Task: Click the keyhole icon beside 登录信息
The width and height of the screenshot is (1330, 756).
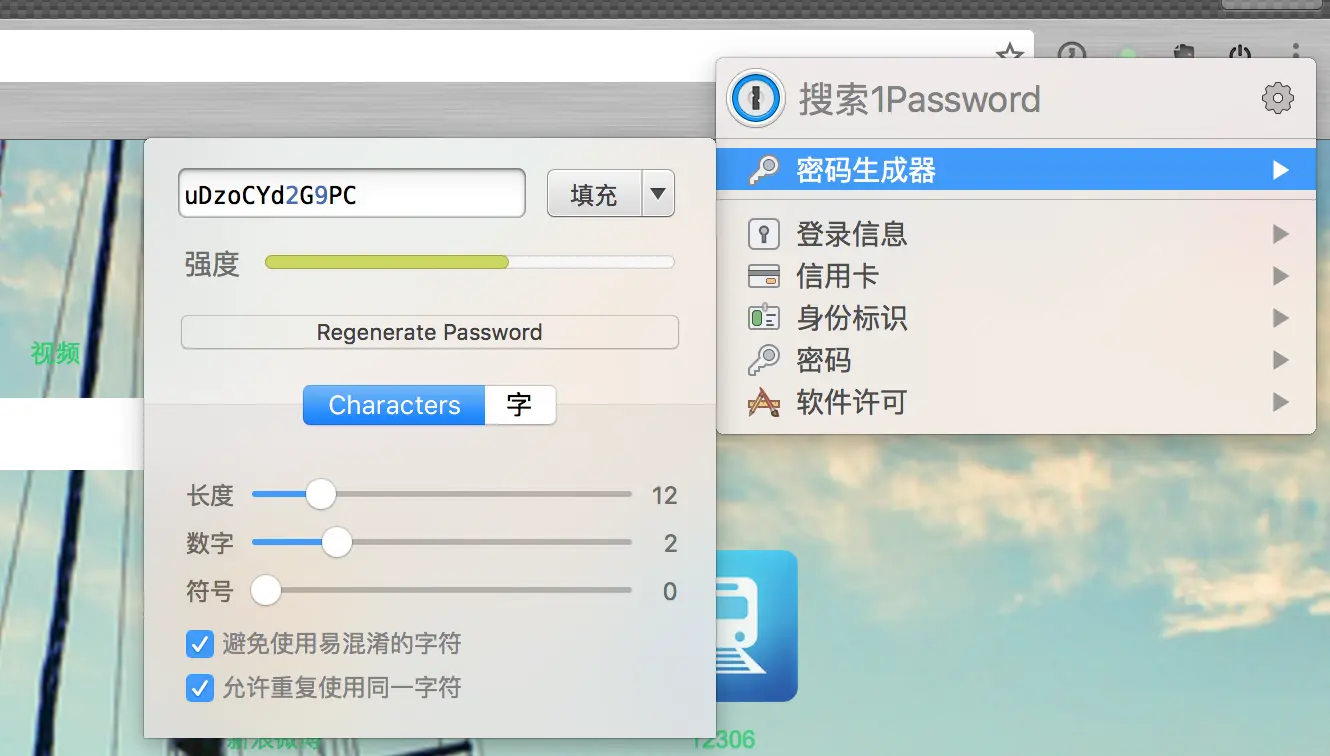Action: point(764,235)
